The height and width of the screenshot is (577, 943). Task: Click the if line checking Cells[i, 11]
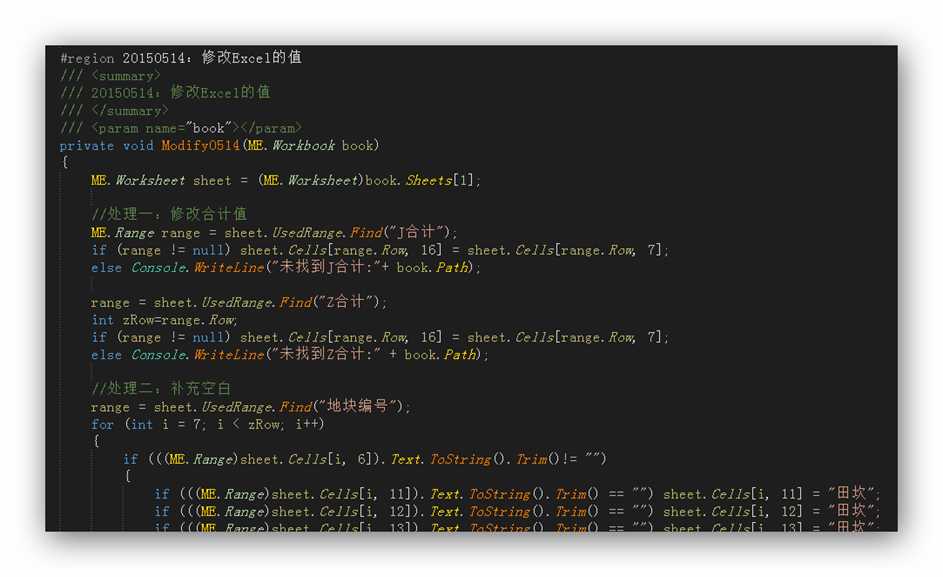pos(517,494)
